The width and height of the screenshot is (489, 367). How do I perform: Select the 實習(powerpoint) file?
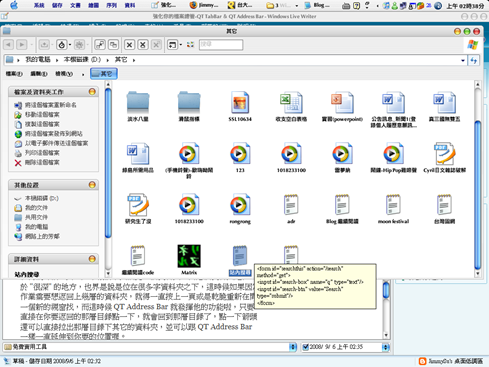coord(342,107)
